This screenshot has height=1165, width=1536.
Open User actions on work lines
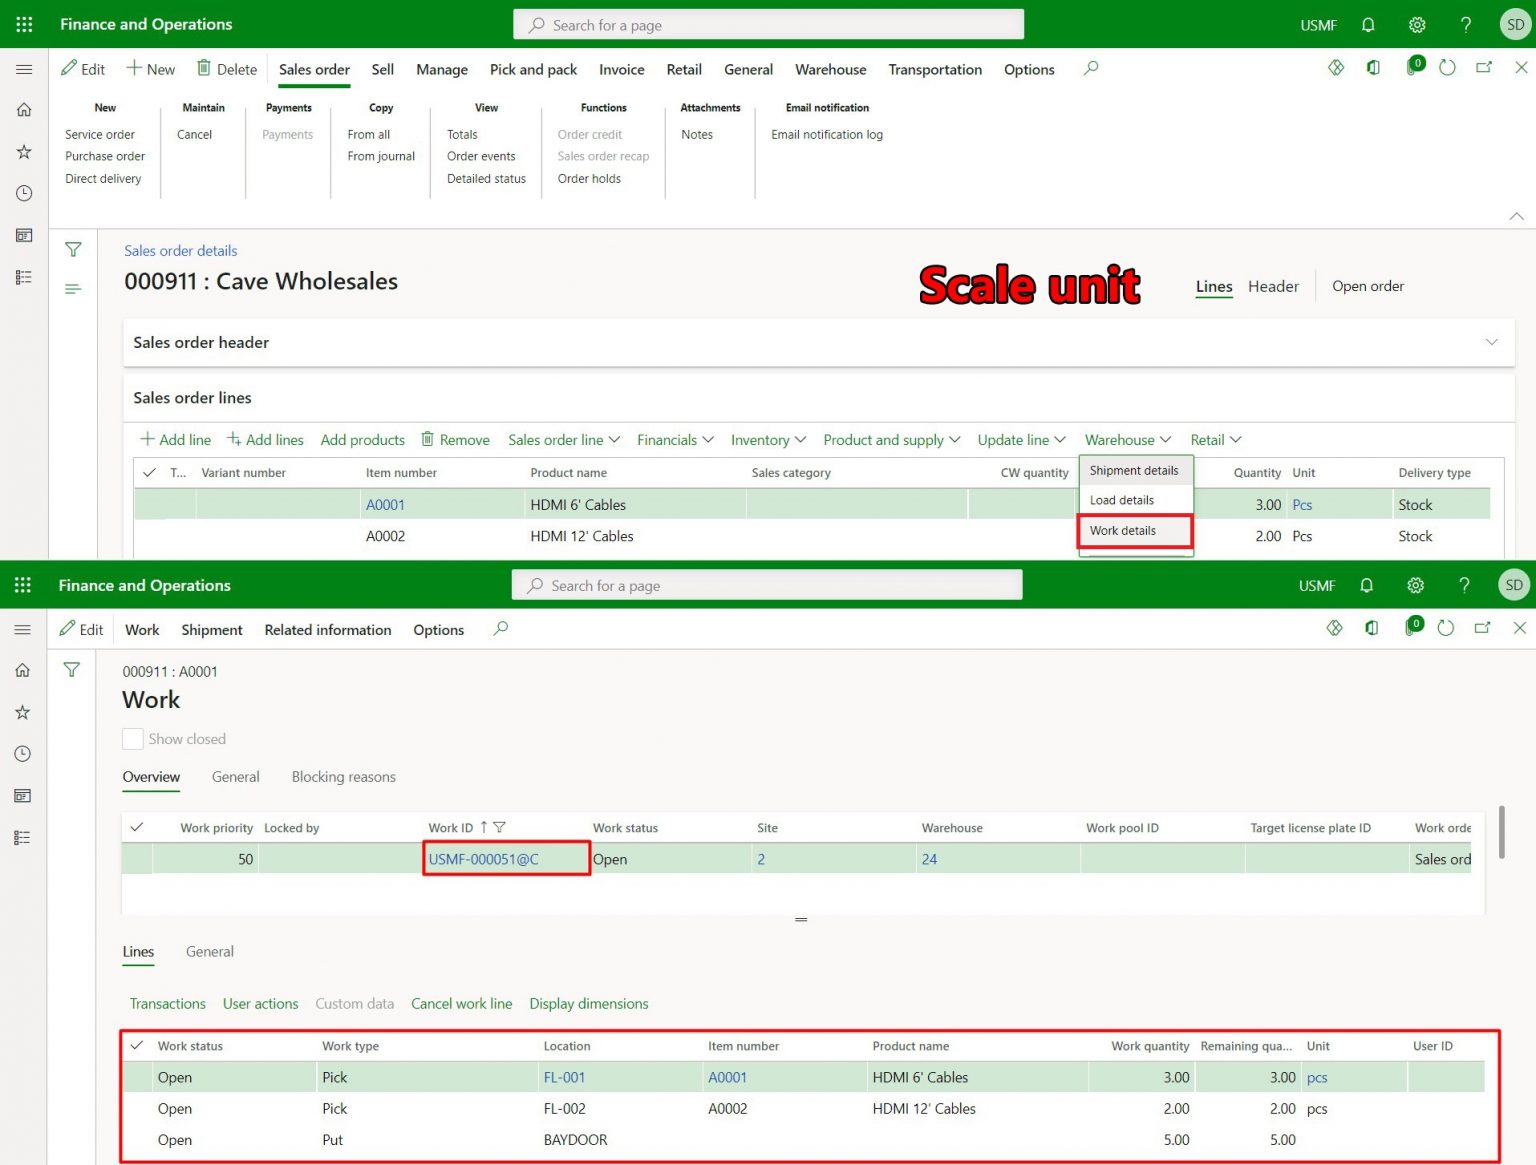pyautogui.click(x=260, y=1004)
